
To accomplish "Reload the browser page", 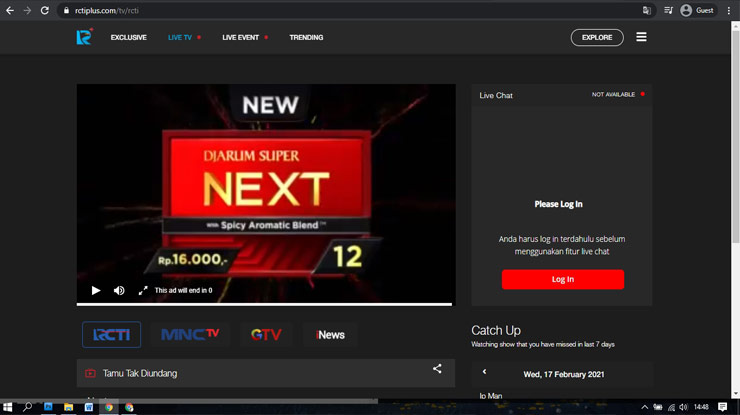I will (44, 10).
